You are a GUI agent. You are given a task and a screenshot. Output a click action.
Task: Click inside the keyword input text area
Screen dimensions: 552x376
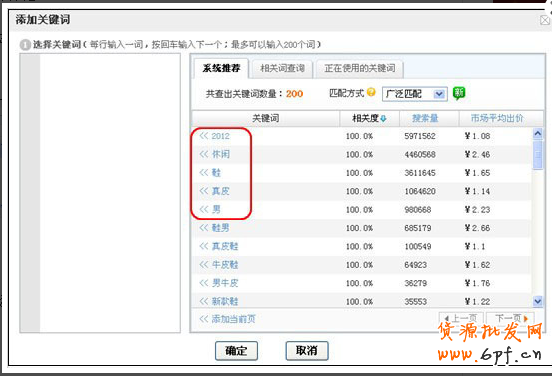tap(110, 193)
